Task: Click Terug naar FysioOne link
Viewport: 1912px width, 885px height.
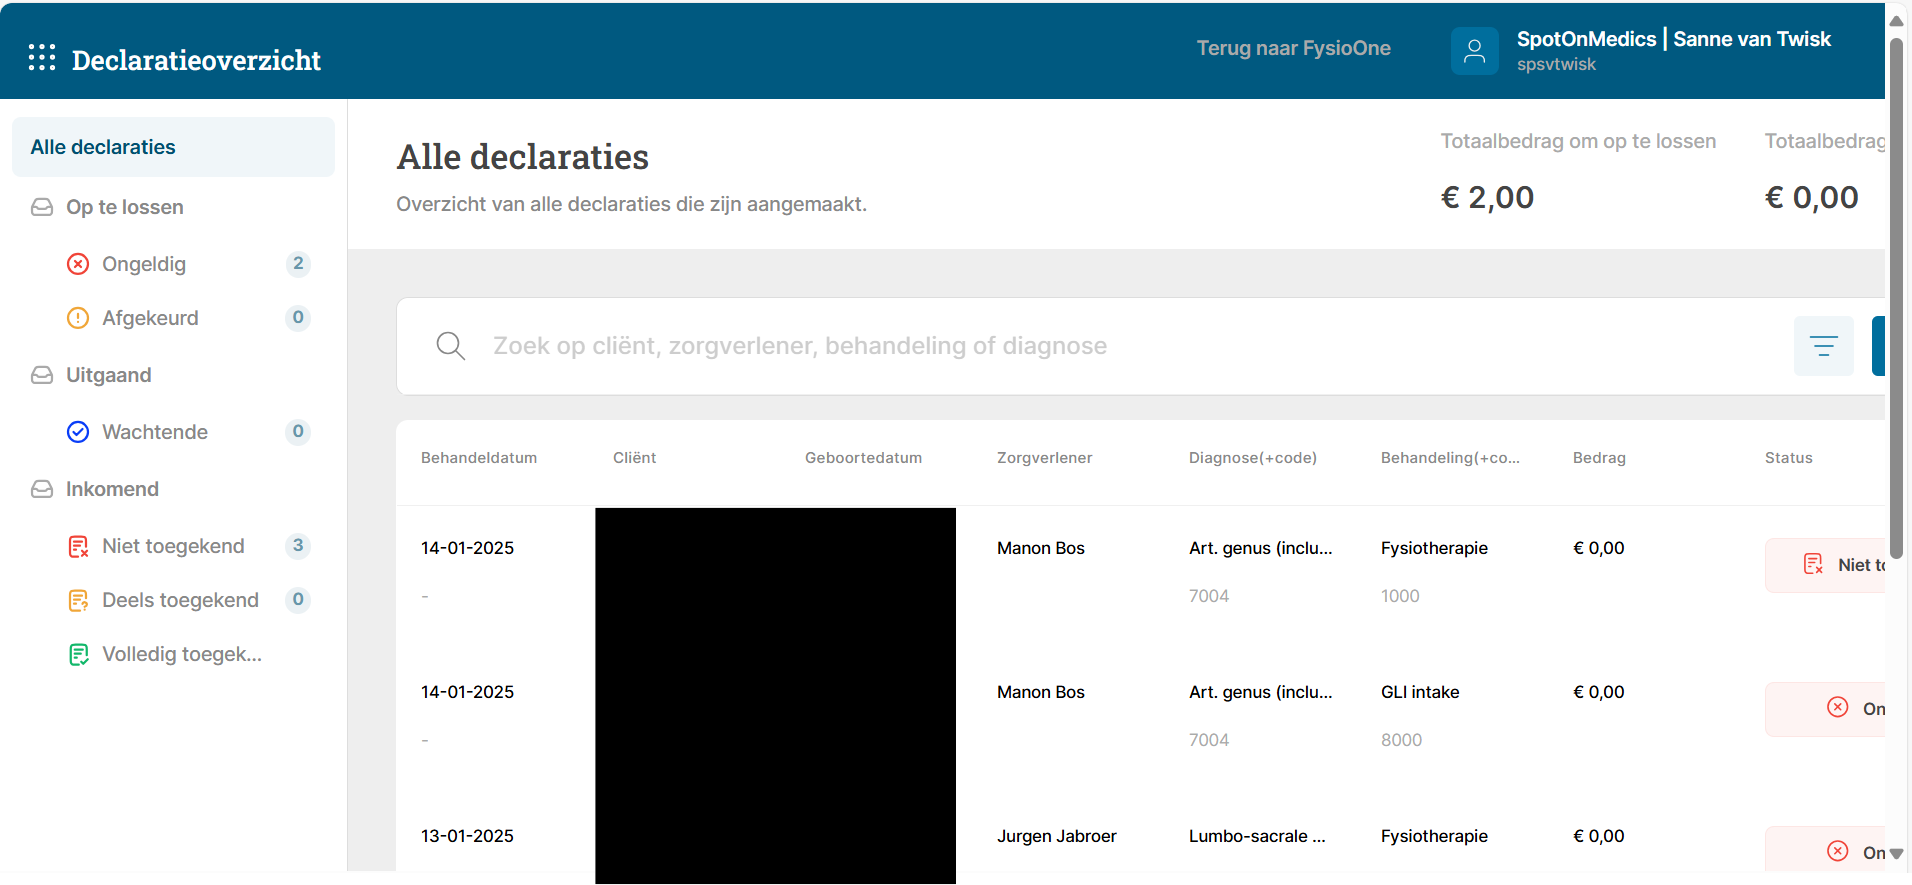Action: tap(1293, 48)
